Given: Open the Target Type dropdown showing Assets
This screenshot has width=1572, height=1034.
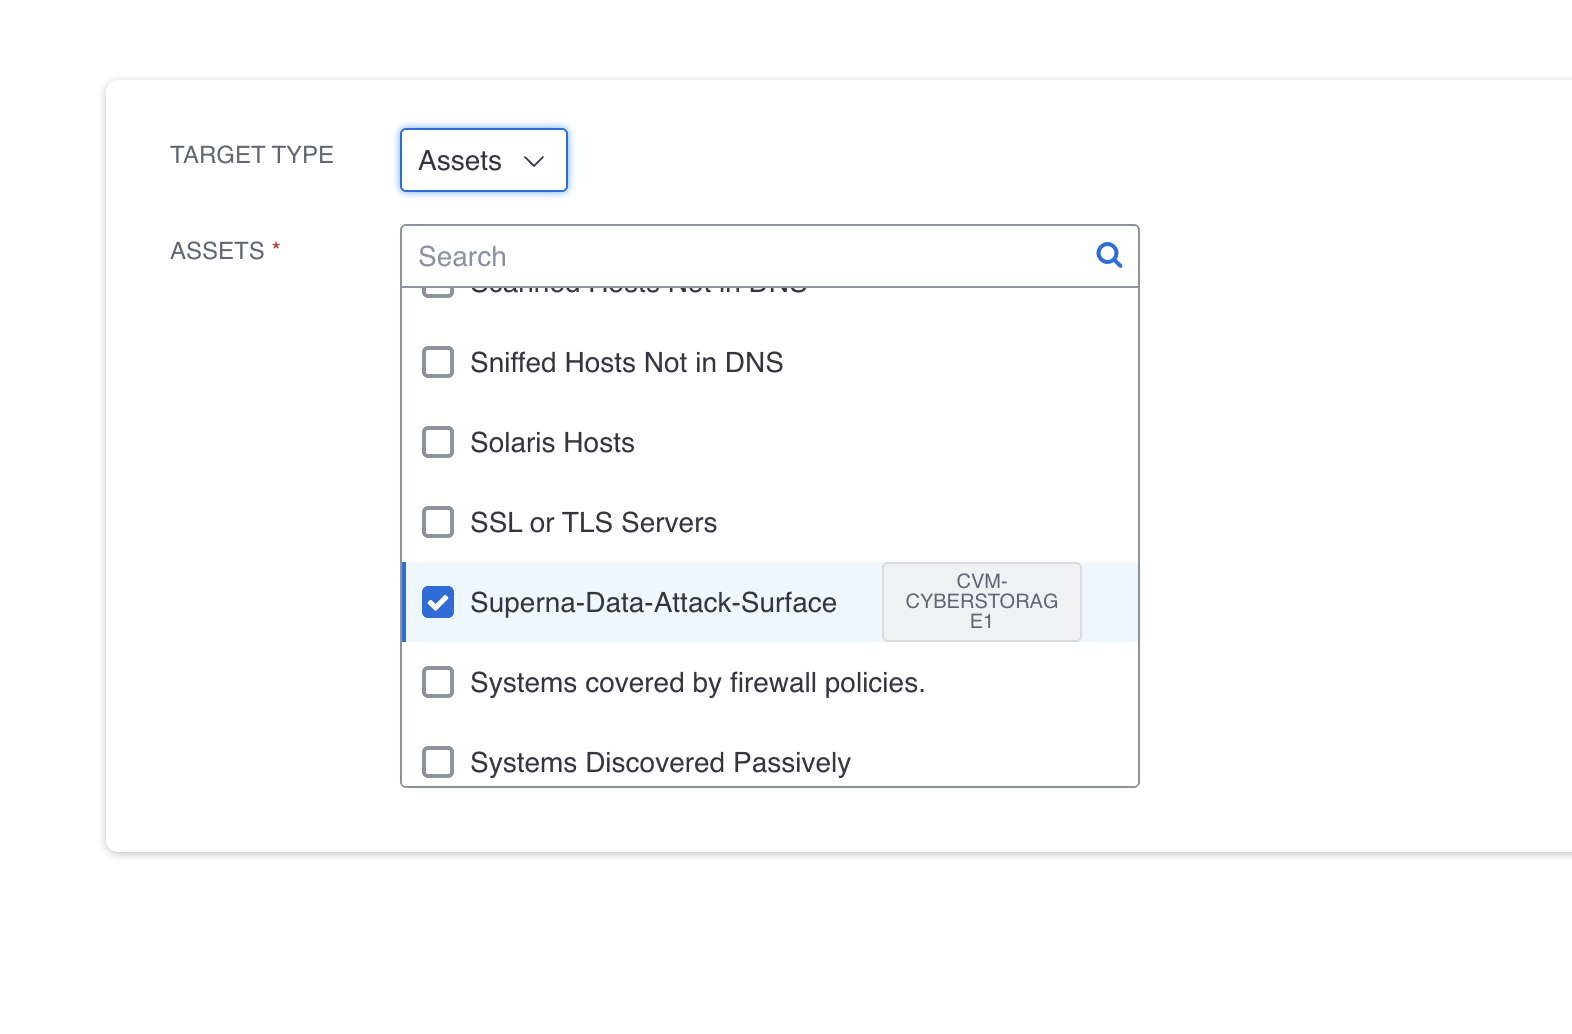Looking at the screenshot, I should pyautogui.click(x=483, y=160).
